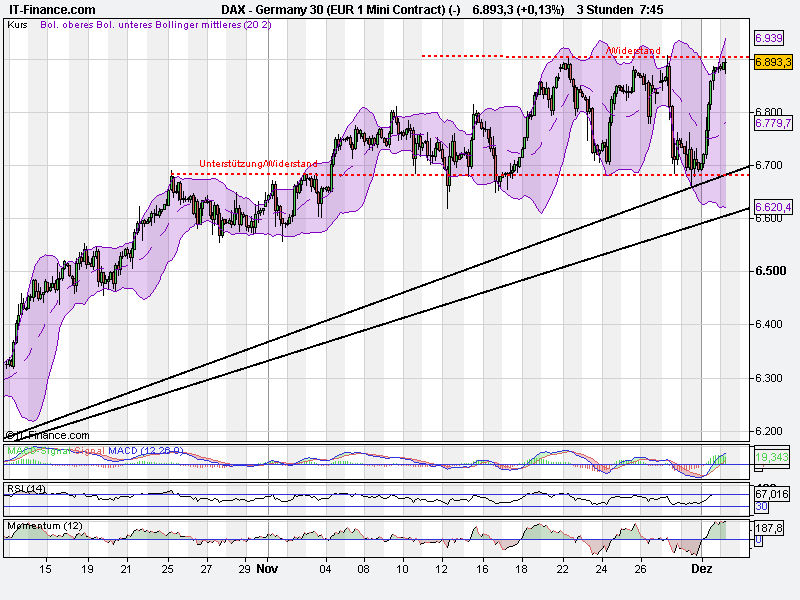800x600 pixels.
Task: Open the IT-Finance.com homepage link
Action: tap(50, 9)
